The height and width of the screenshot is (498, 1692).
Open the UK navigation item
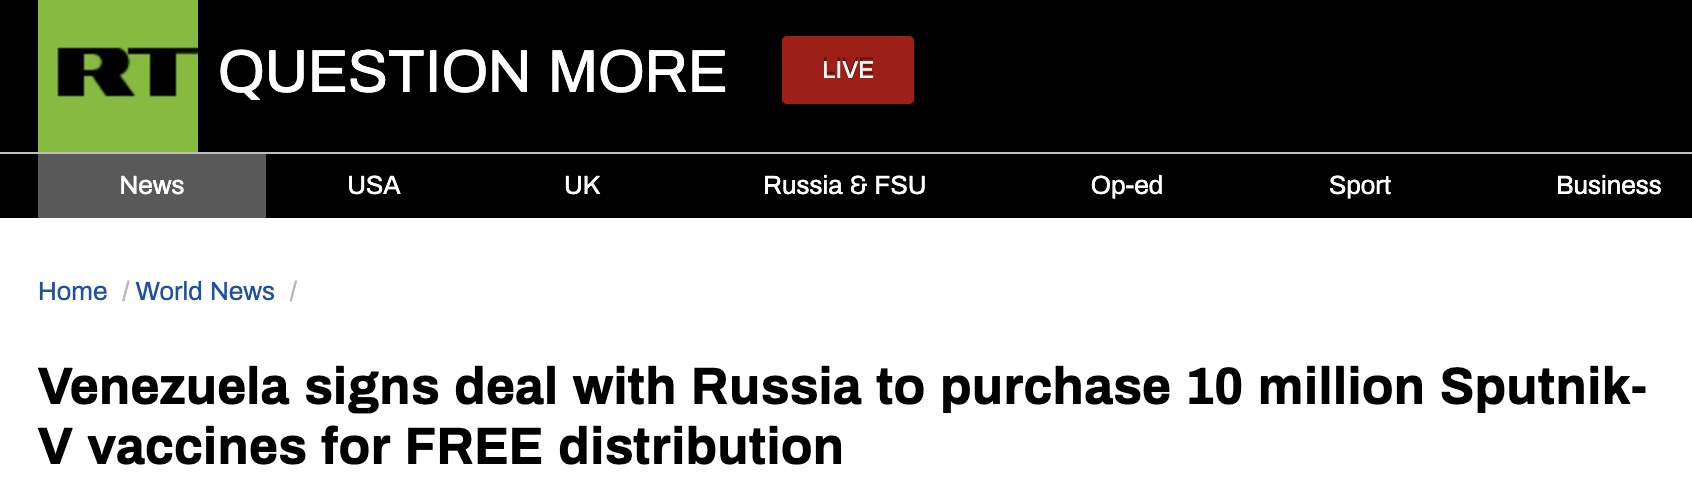click(x=582, y=186)
